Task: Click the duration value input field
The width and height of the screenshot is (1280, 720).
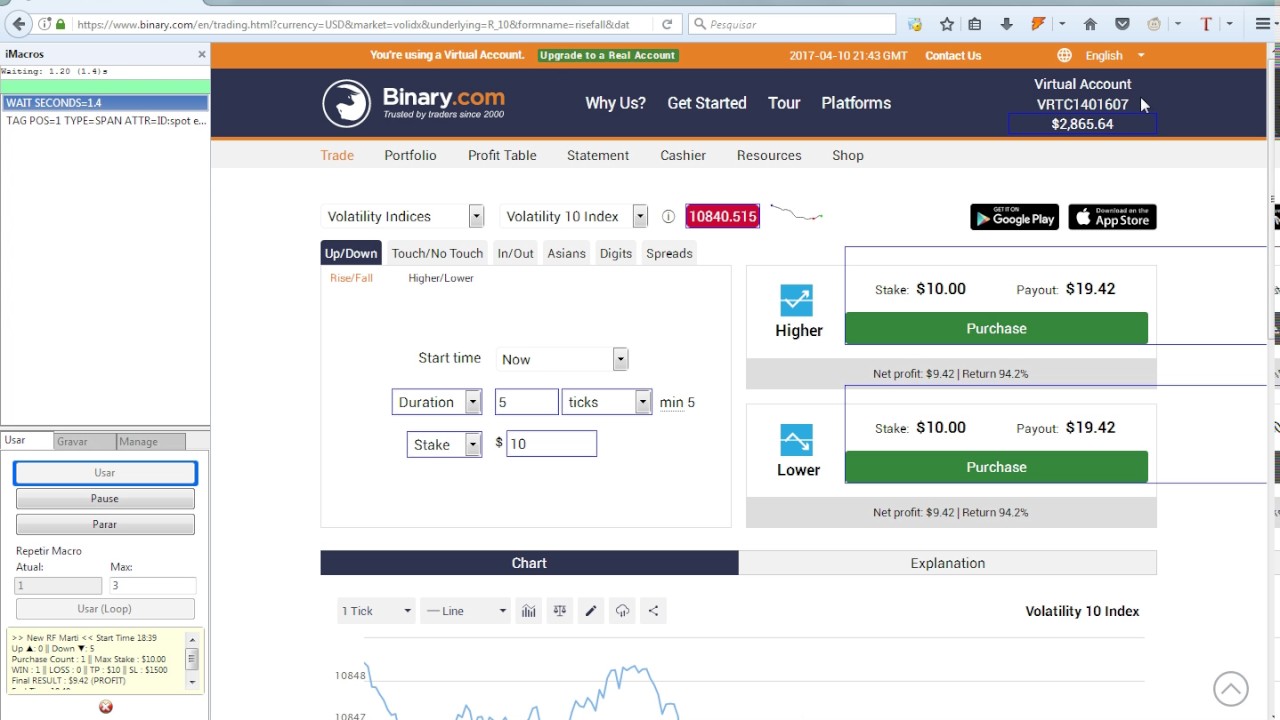Action: click(527, 402)
